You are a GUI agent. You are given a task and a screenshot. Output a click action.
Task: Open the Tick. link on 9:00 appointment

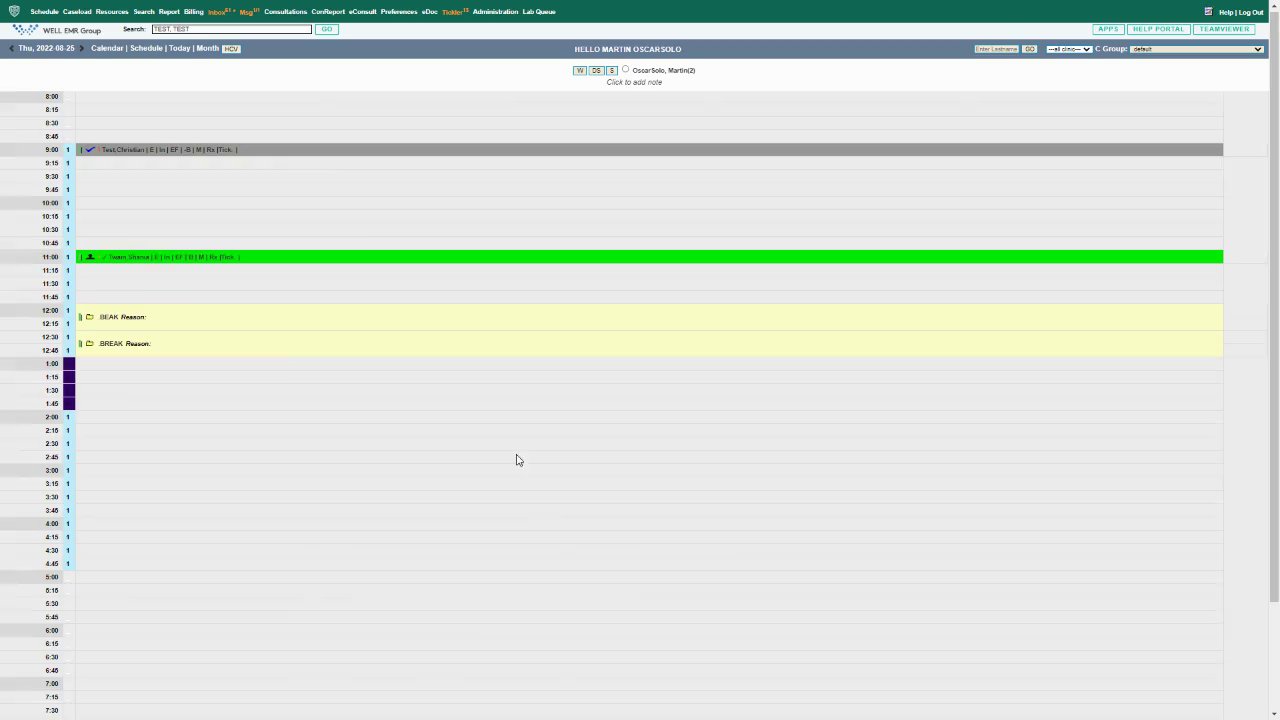click(225, 150)
